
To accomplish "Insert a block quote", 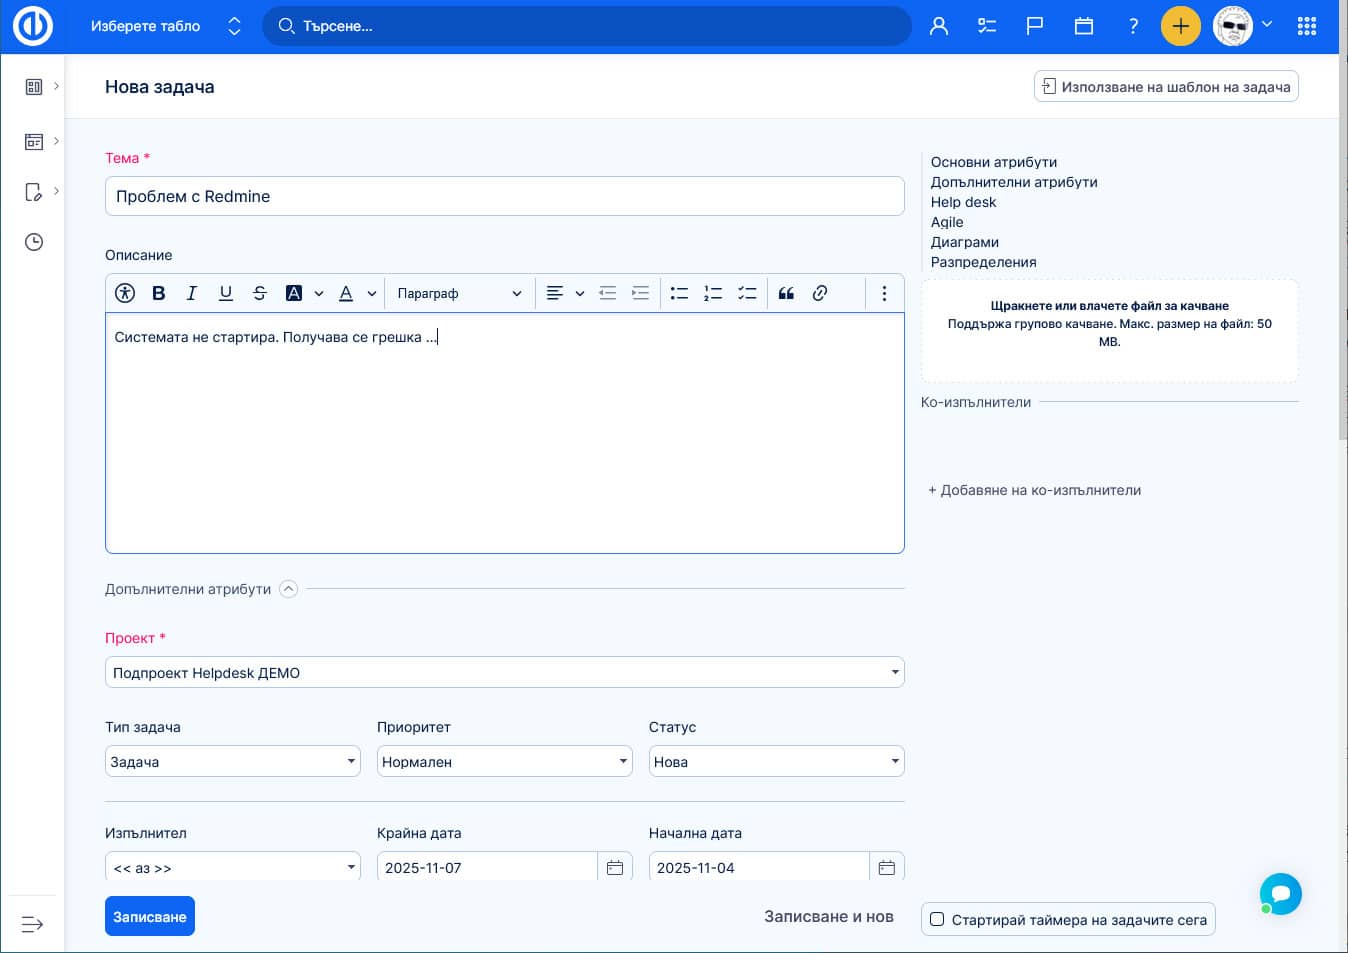I will [786, 293].
